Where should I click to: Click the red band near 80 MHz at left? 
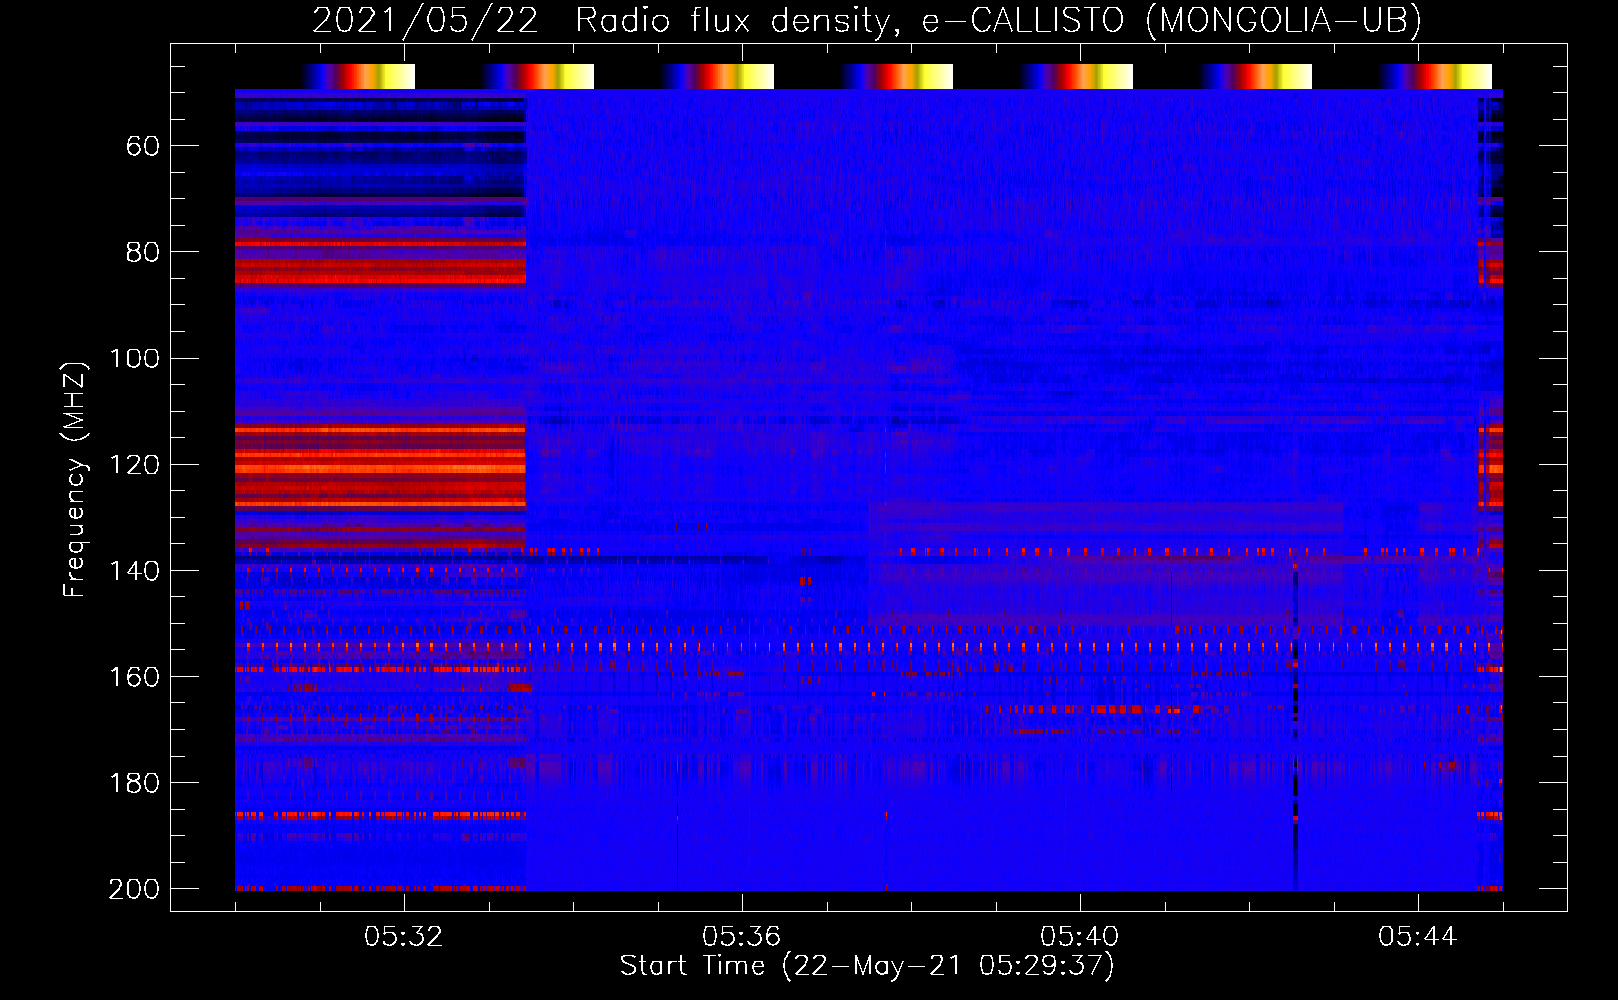pyautogui.click(x=380, y=262)
